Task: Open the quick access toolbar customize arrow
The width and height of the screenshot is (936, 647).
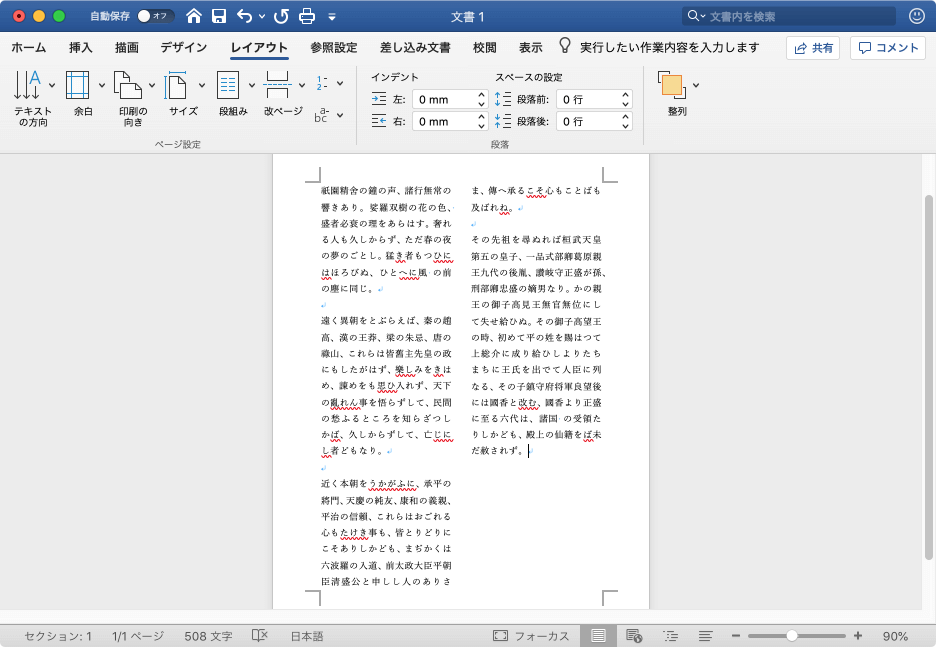Action: [x=332, y=17]
